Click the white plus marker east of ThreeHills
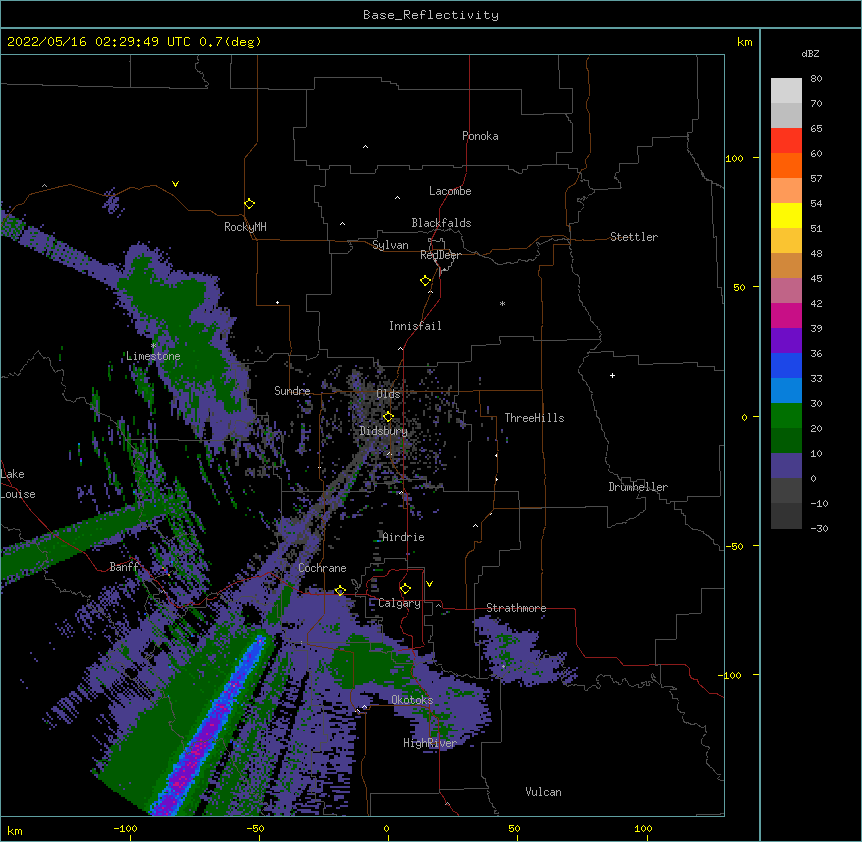 [x=612, y=375]
